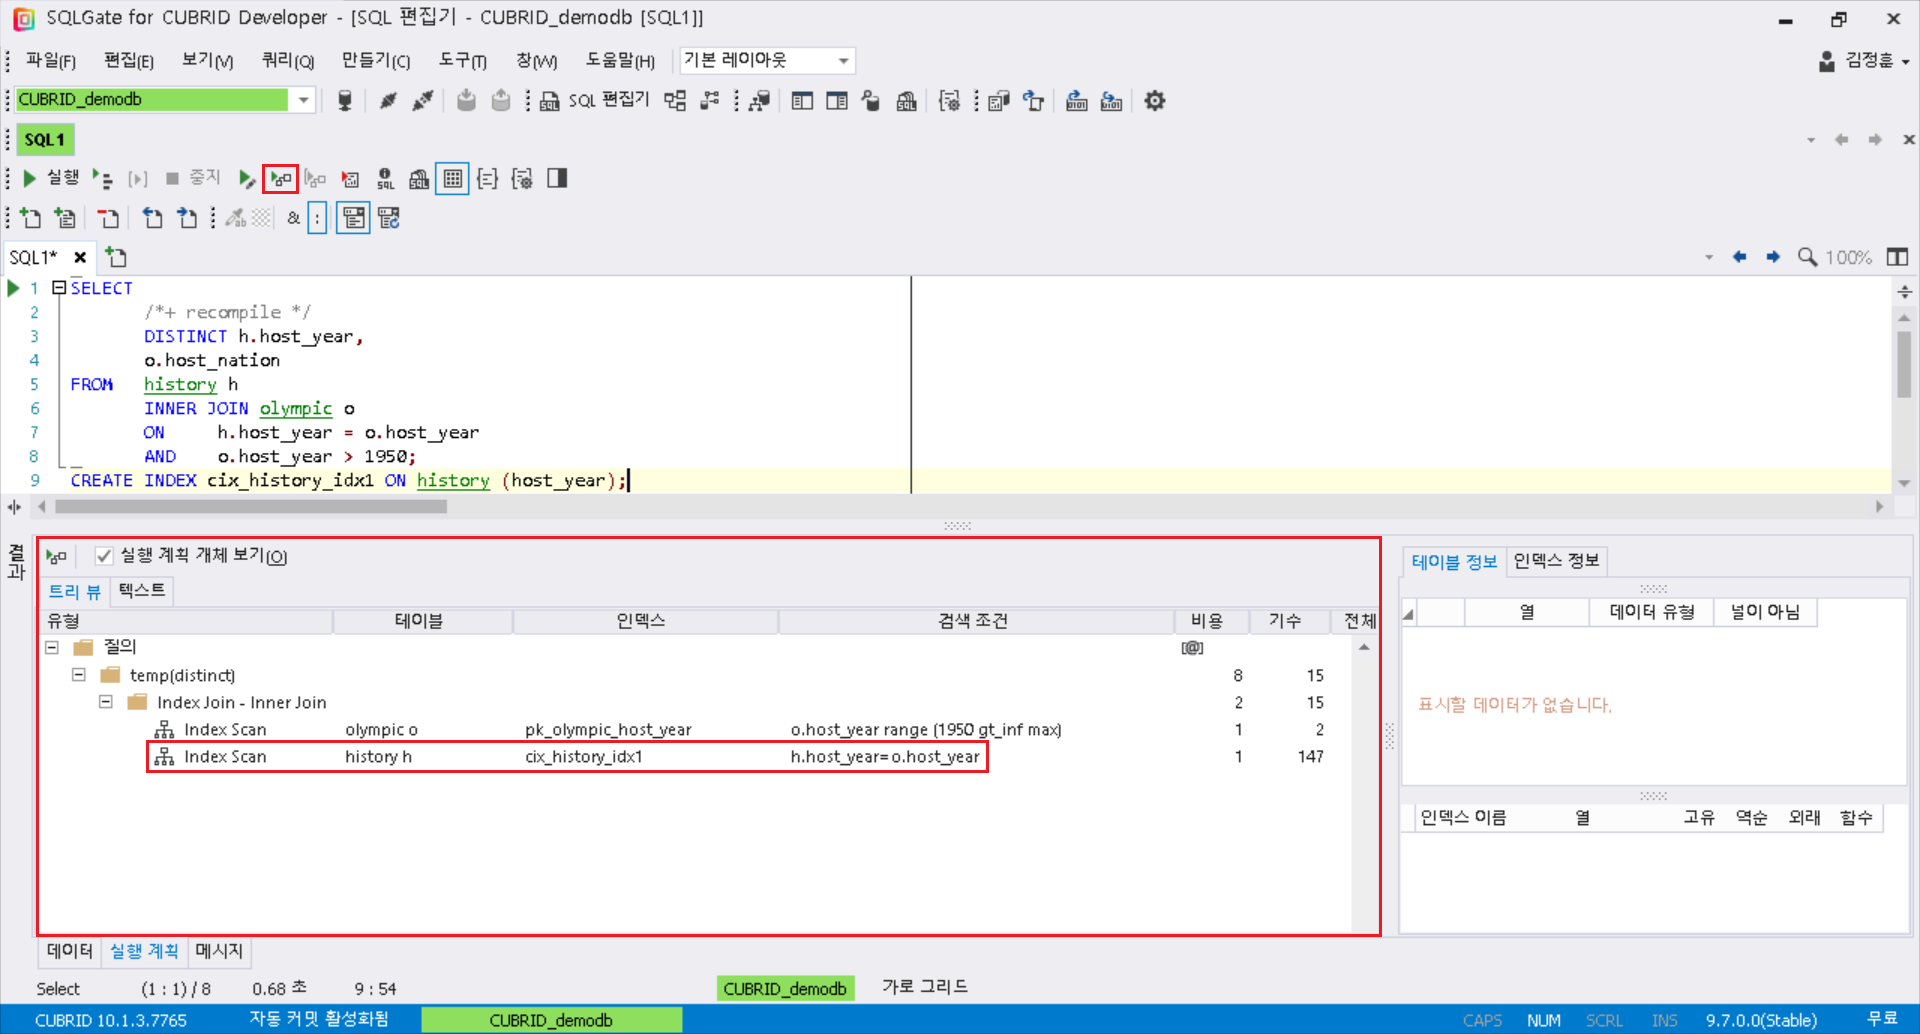Switch to the 텍스트 tab
Viewport: 1920px width, 1034px height.
[x=141, y=591]
